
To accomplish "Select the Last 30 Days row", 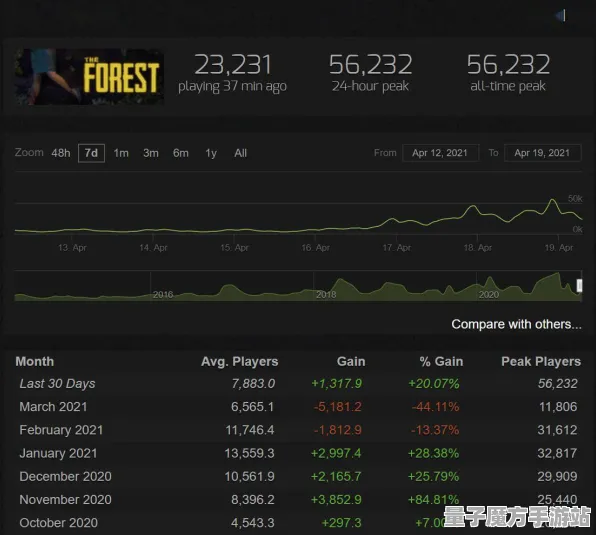I will pyautogui.click(x=298, y=384).
